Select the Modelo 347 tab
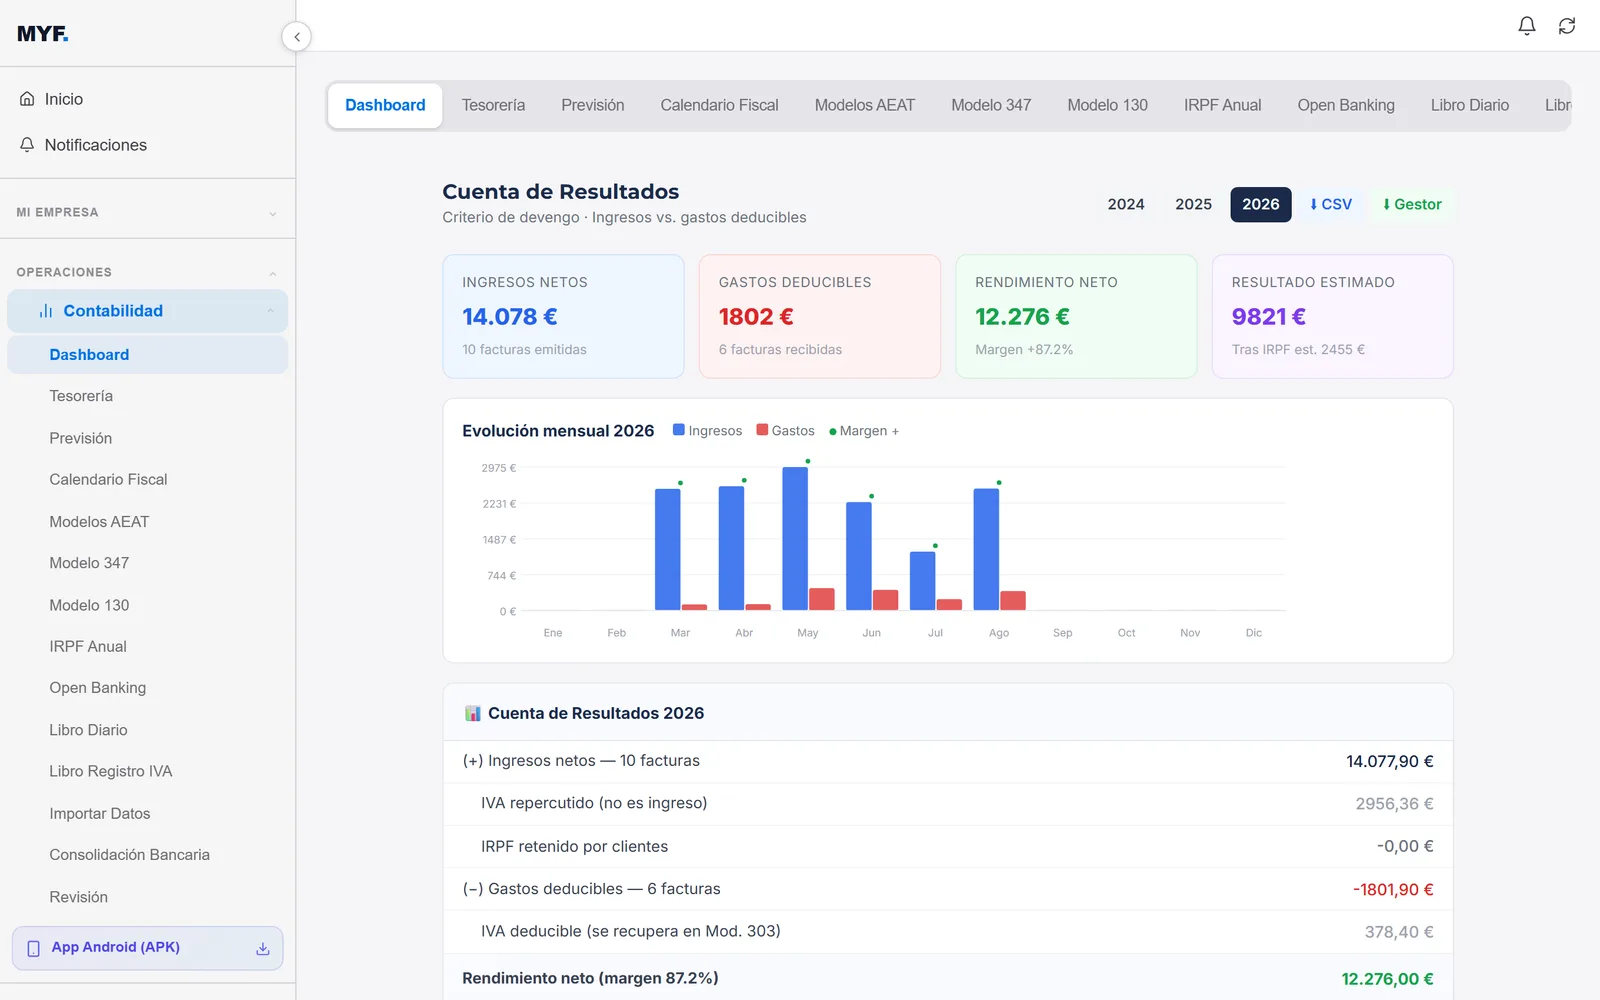1600x1000 pixels. [991, 105]
